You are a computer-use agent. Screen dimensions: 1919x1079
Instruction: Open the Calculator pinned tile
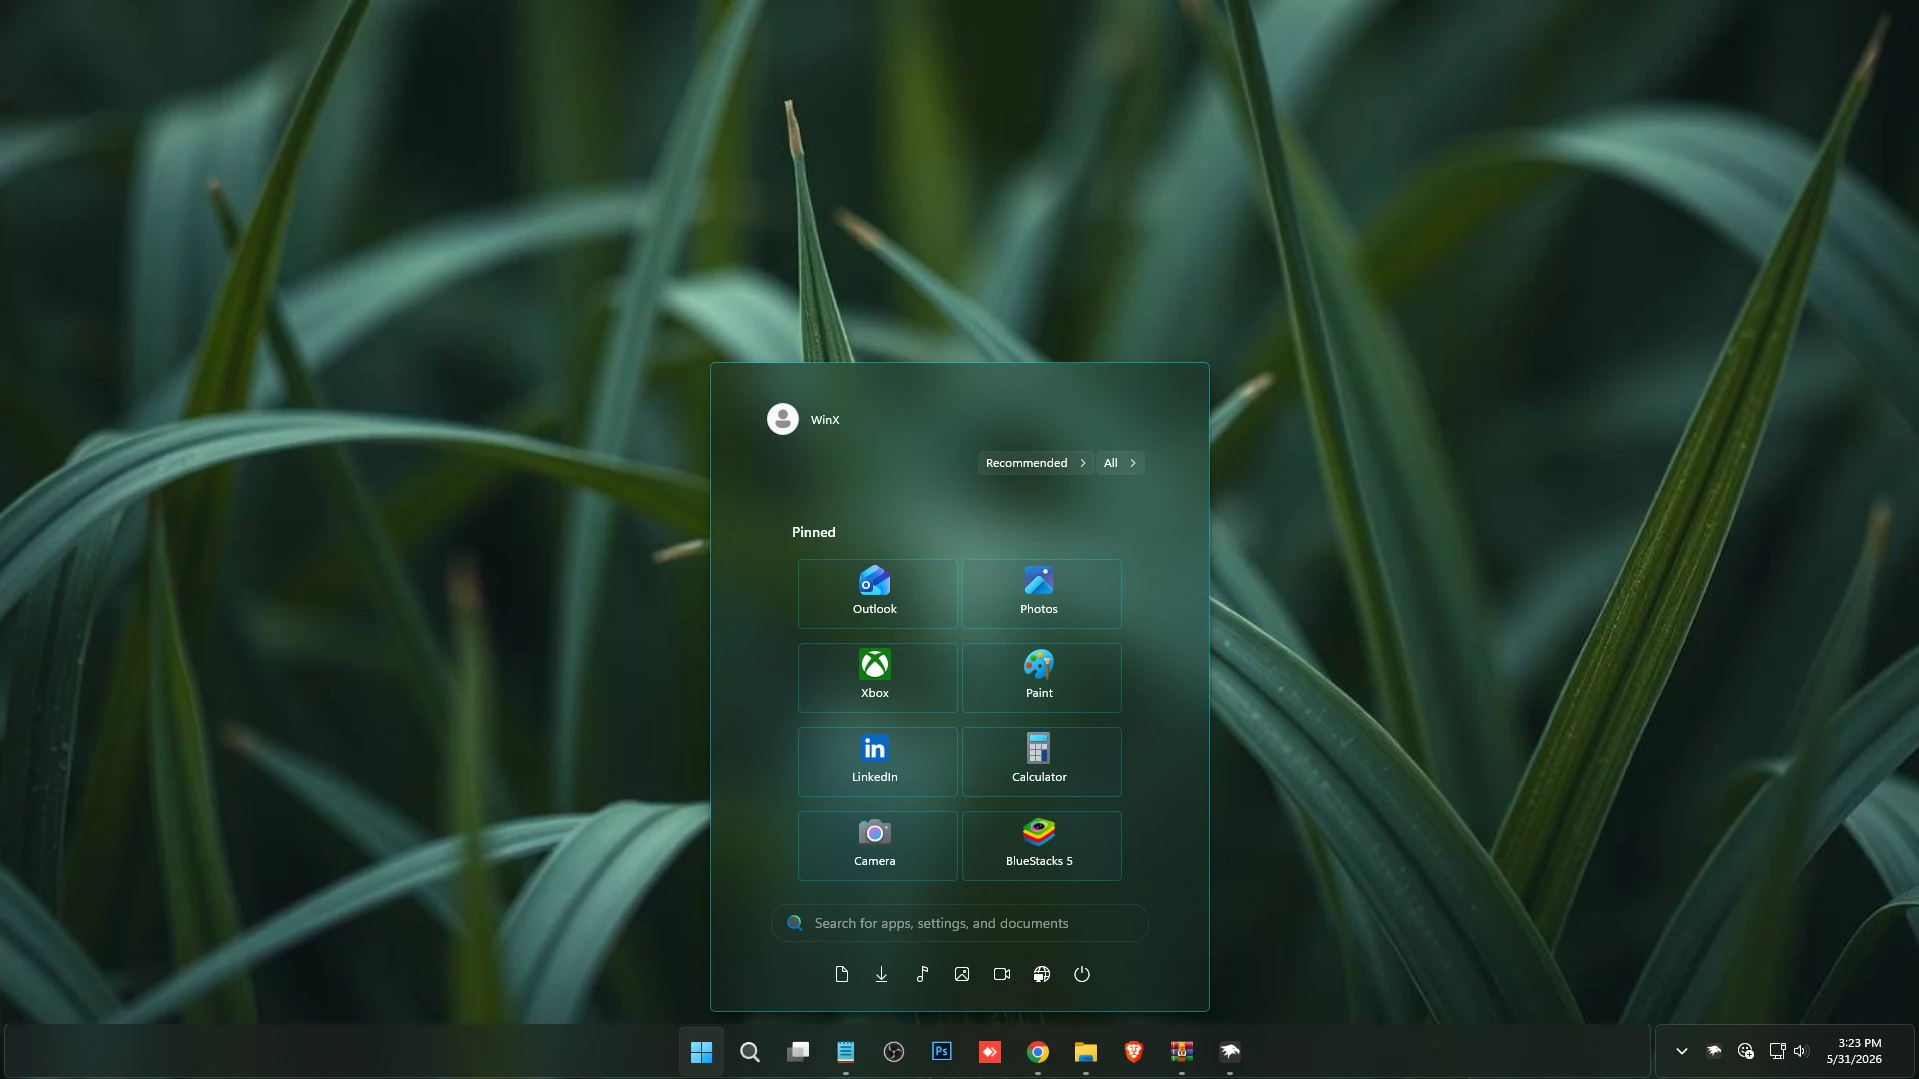coord(1041,762)
